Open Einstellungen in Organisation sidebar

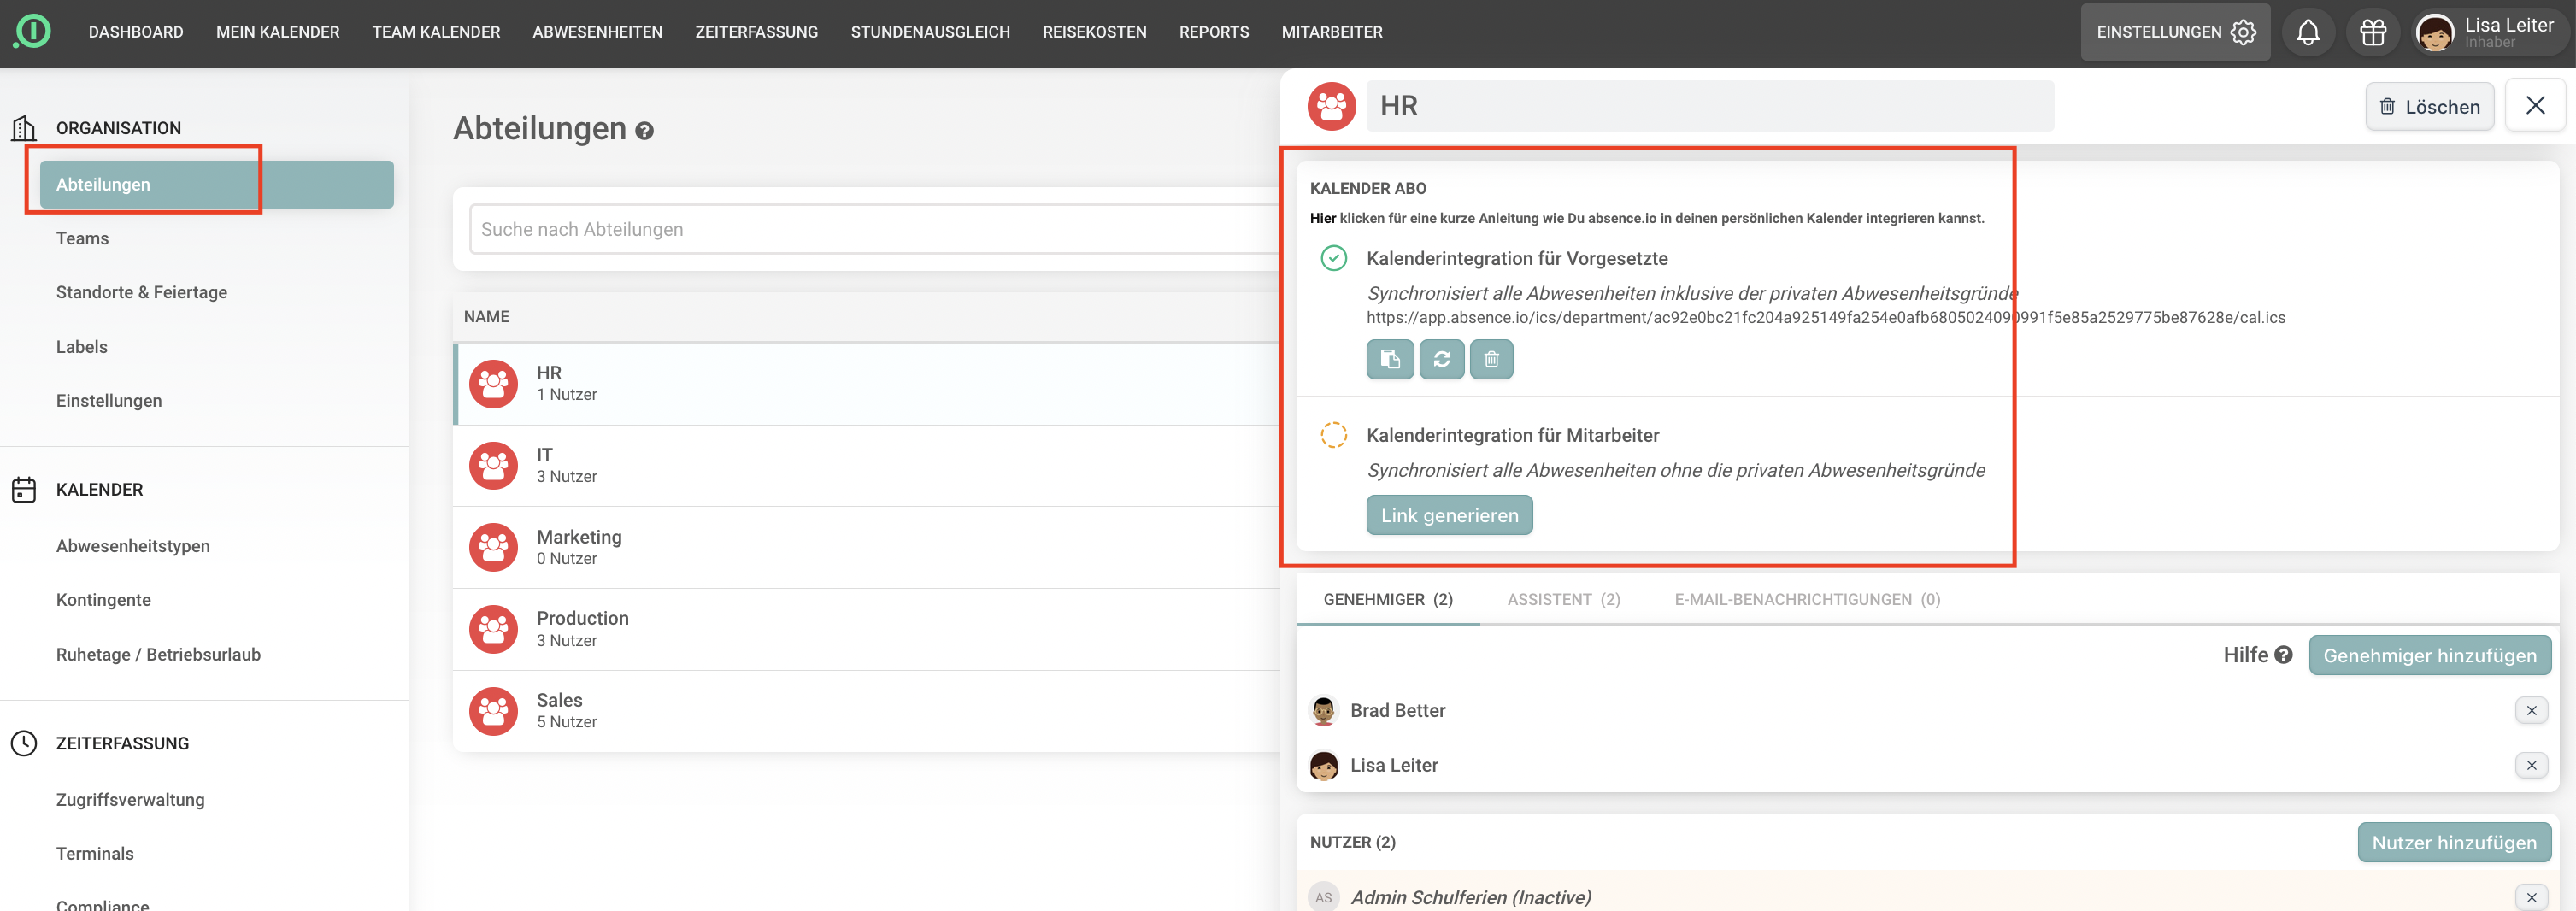pos(109,401)
